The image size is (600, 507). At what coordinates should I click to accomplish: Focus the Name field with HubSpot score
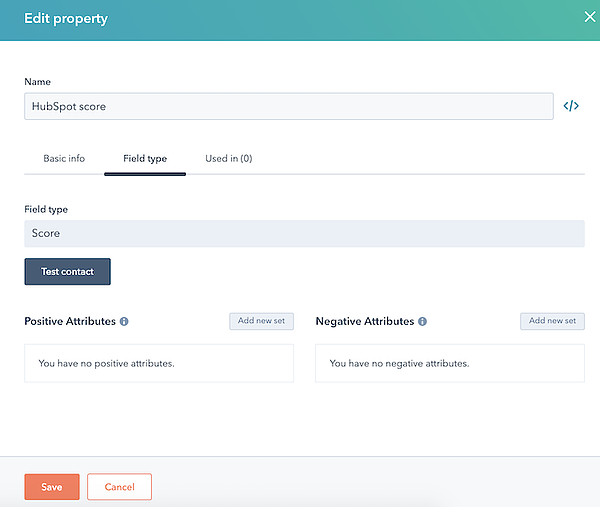289,106
